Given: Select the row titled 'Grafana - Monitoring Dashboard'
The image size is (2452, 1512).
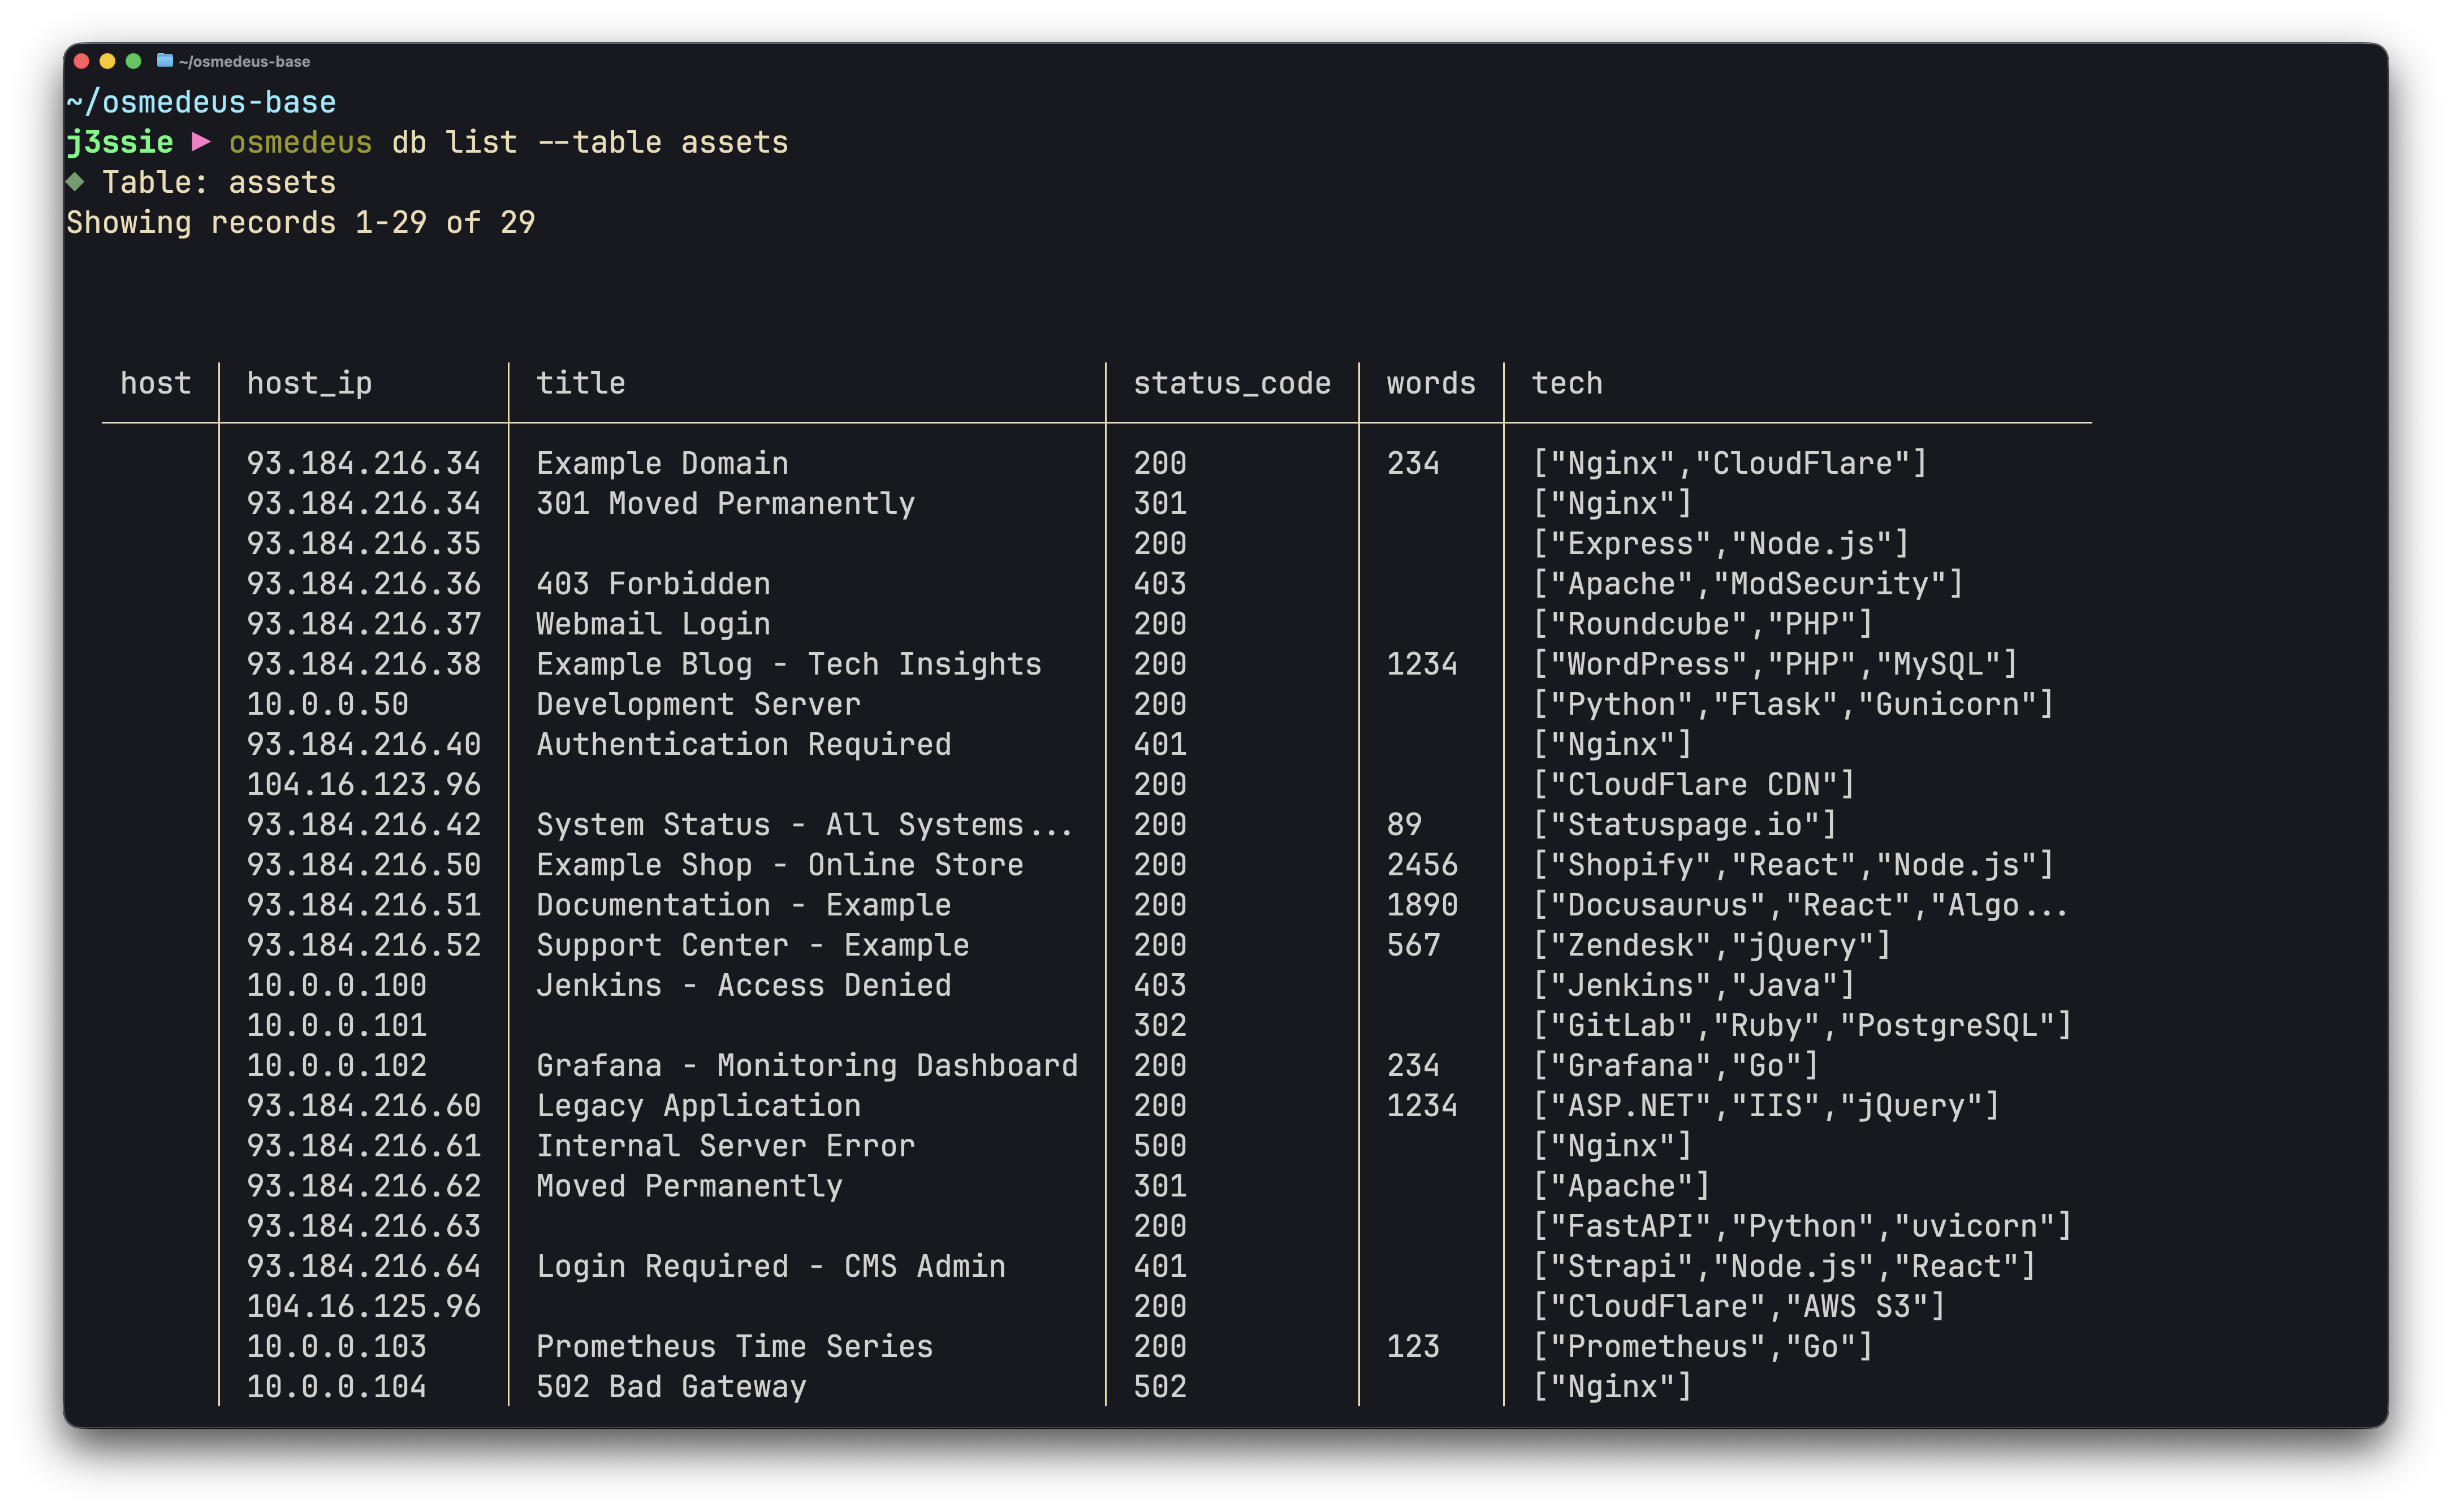Looking at the screenshot, I should [807, 1065].
